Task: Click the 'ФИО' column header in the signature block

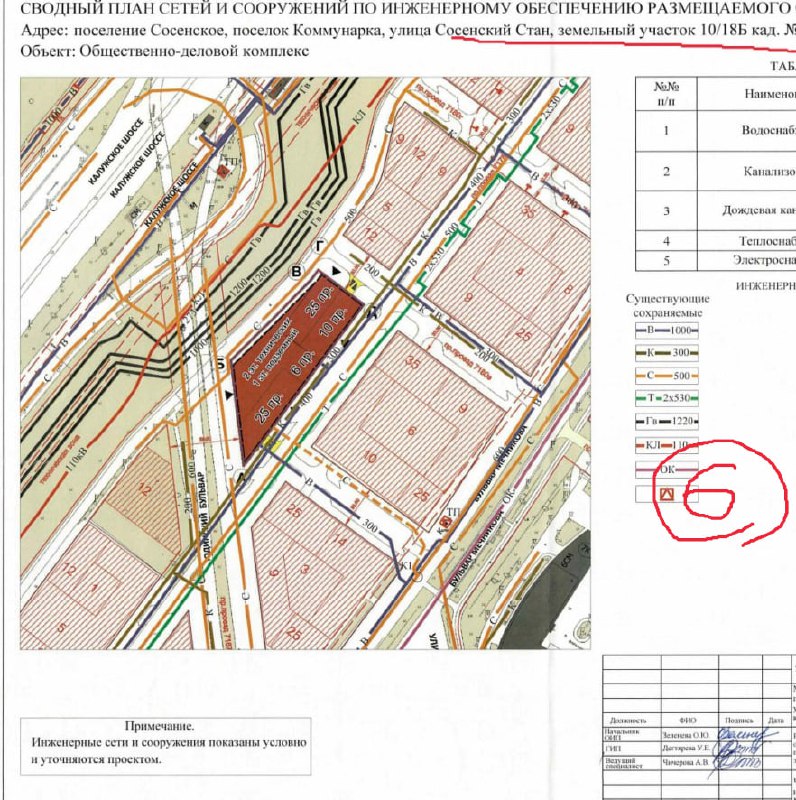Action: coord(688,720)
